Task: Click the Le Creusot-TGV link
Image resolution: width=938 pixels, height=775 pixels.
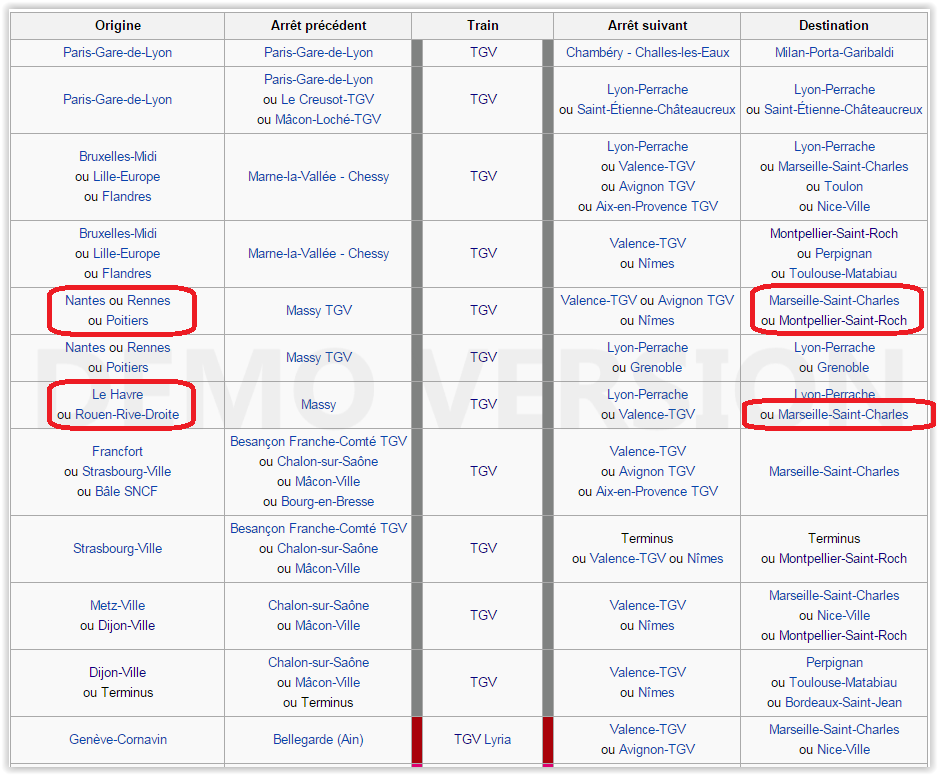Action: 327,99
